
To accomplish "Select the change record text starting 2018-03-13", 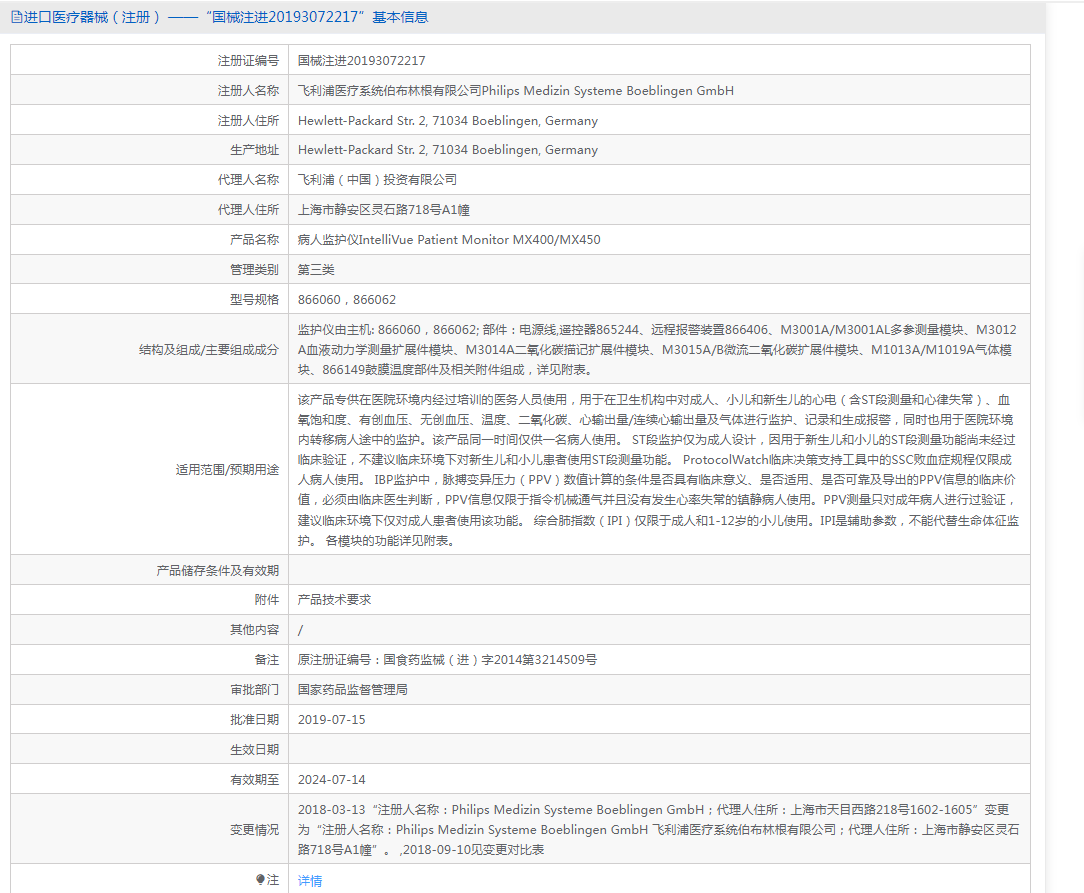I will click(658, 829).
